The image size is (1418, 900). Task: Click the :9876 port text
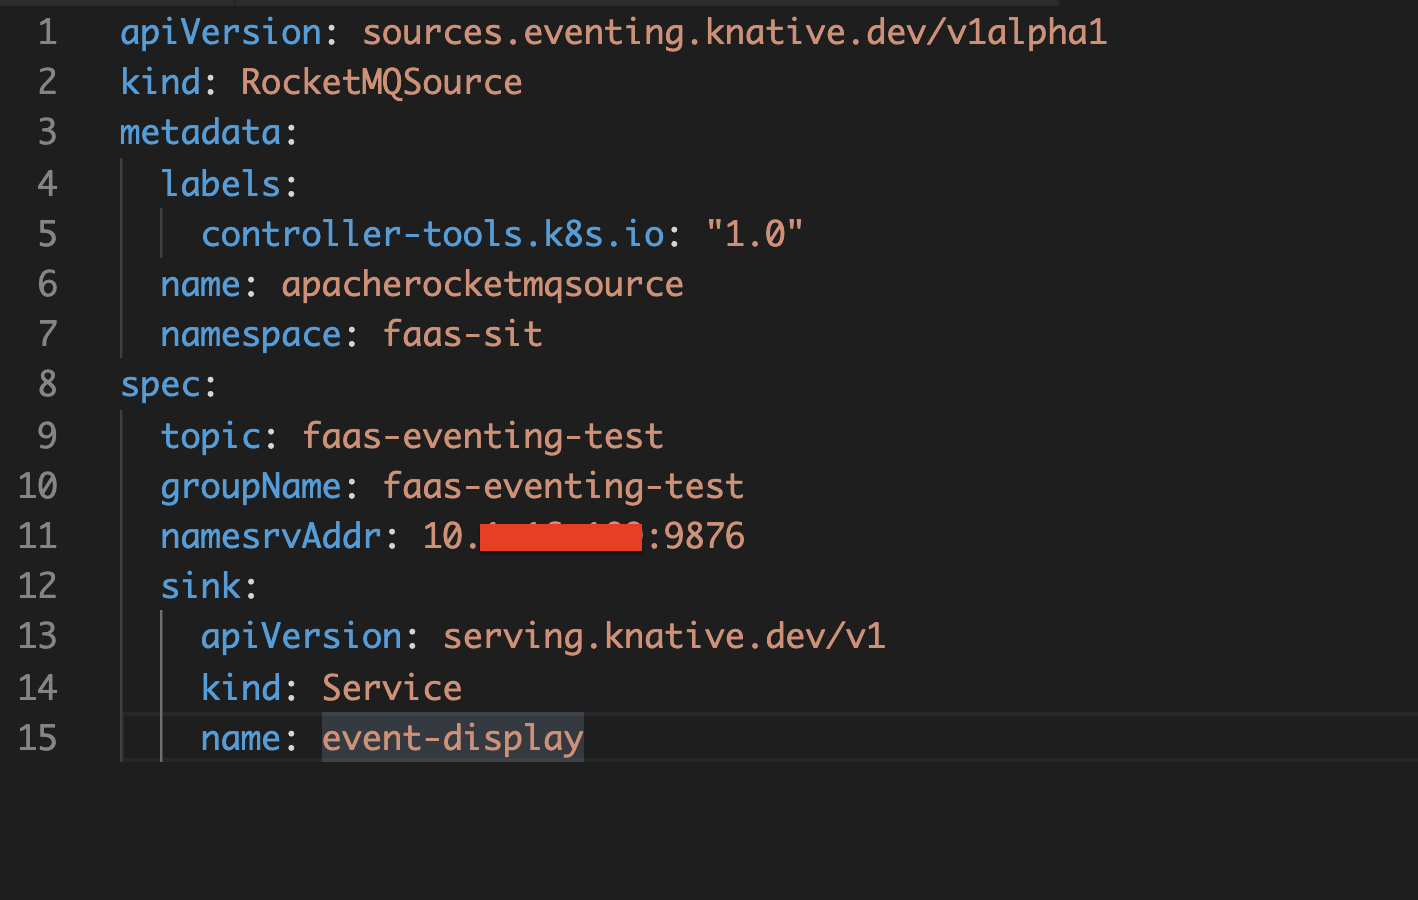695,537
